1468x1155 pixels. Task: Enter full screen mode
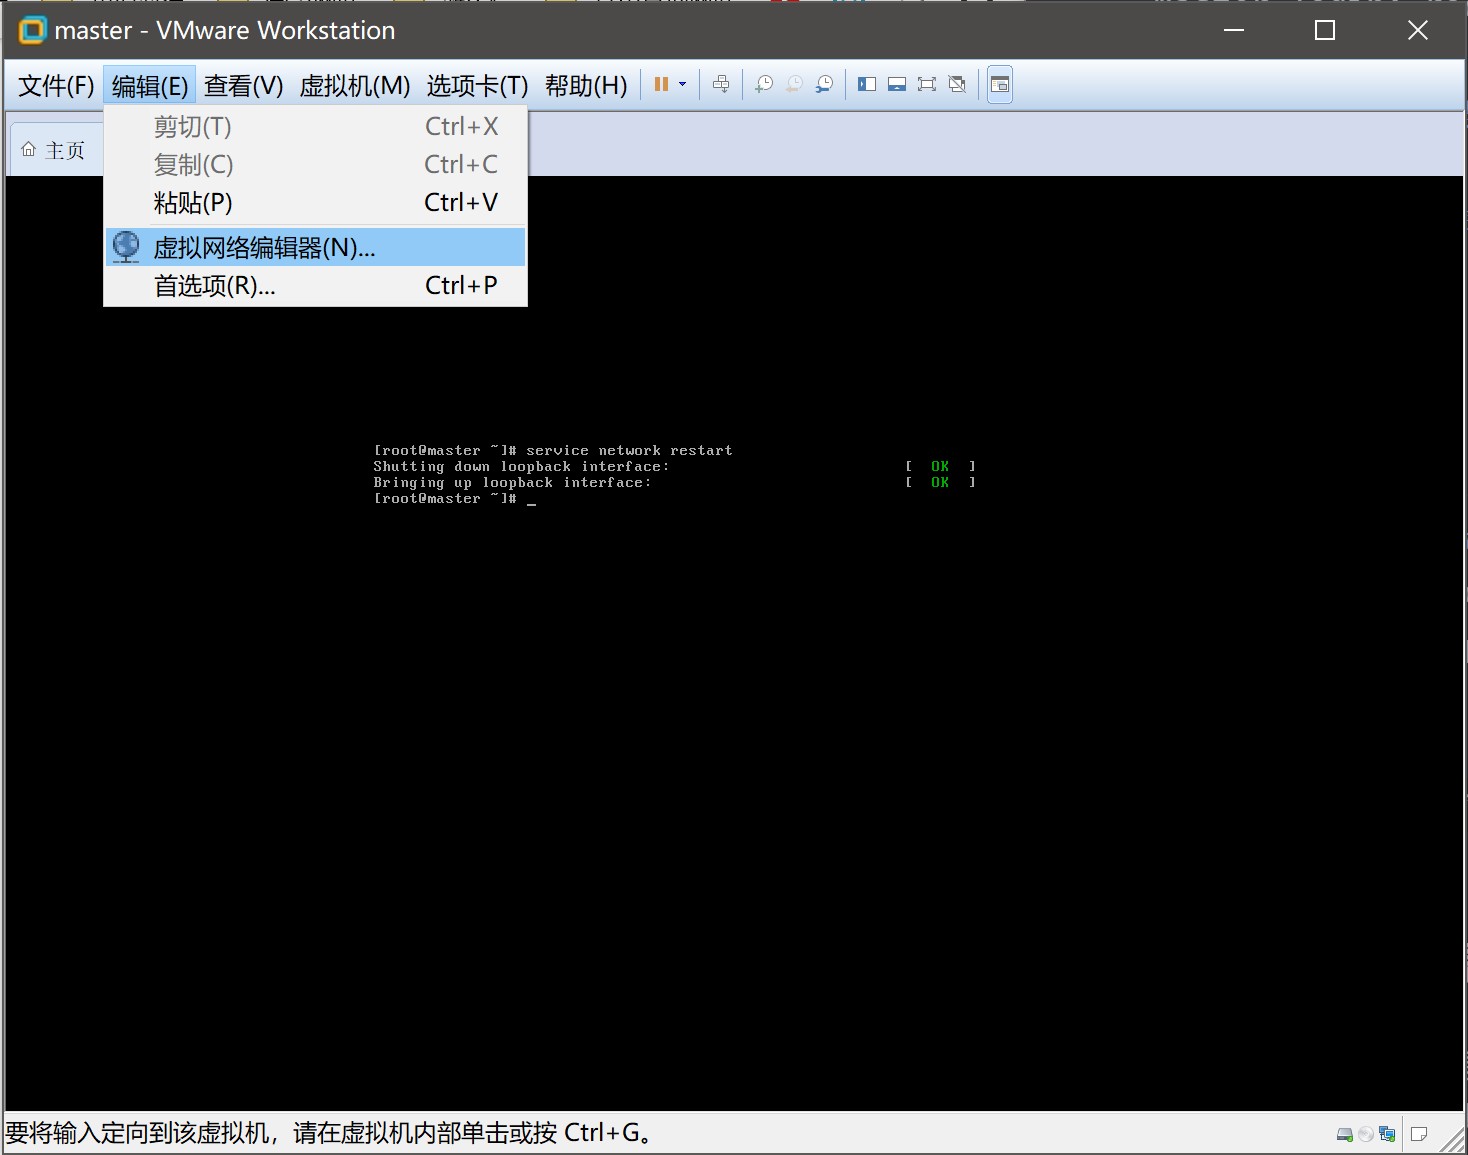(x=927, y=85)
